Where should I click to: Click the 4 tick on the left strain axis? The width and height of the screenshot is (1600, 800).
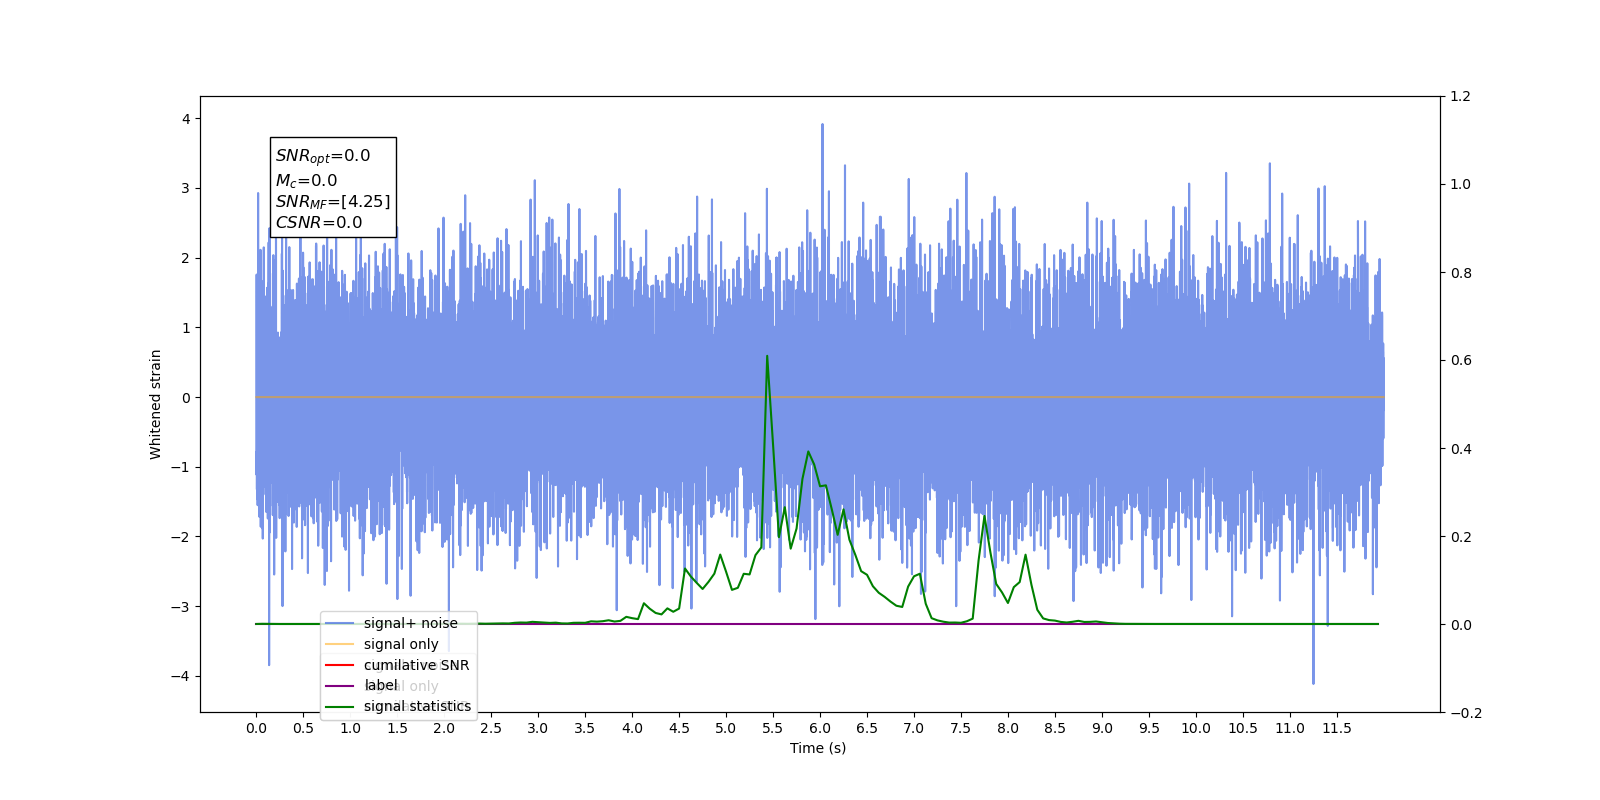186,119
